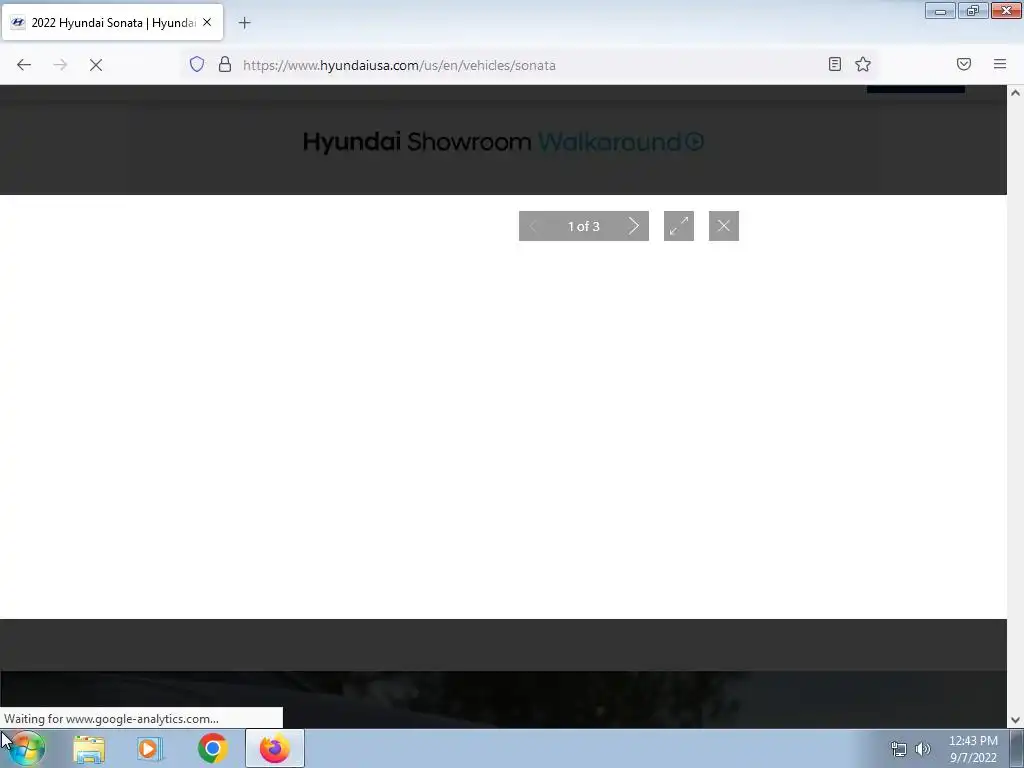Switch to Firefox in the taskbar

[275, 748]
